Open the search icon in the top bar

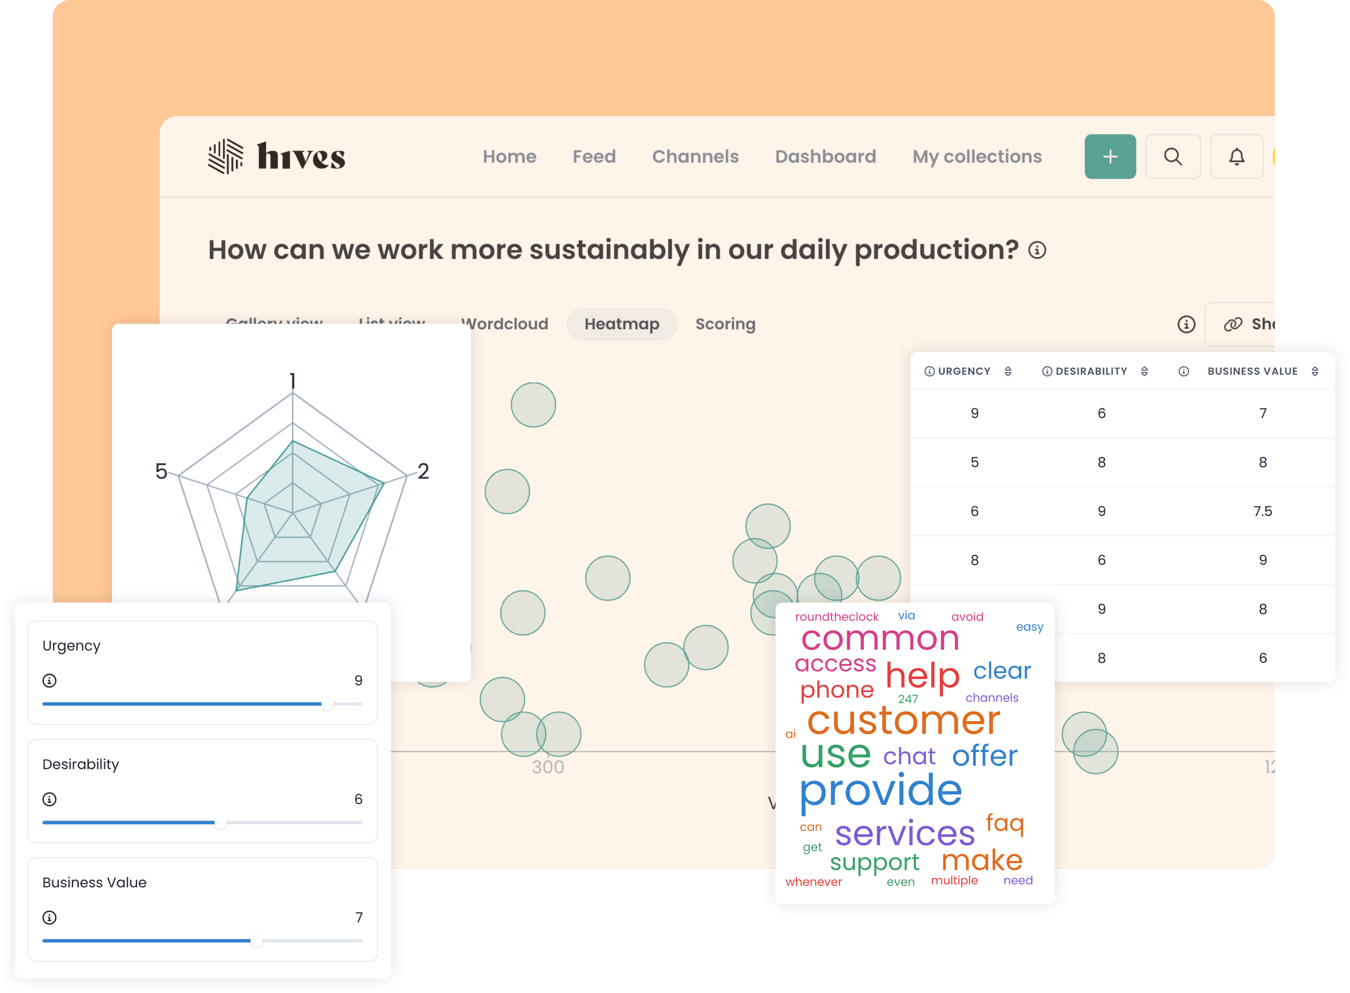click(1172, 156)
